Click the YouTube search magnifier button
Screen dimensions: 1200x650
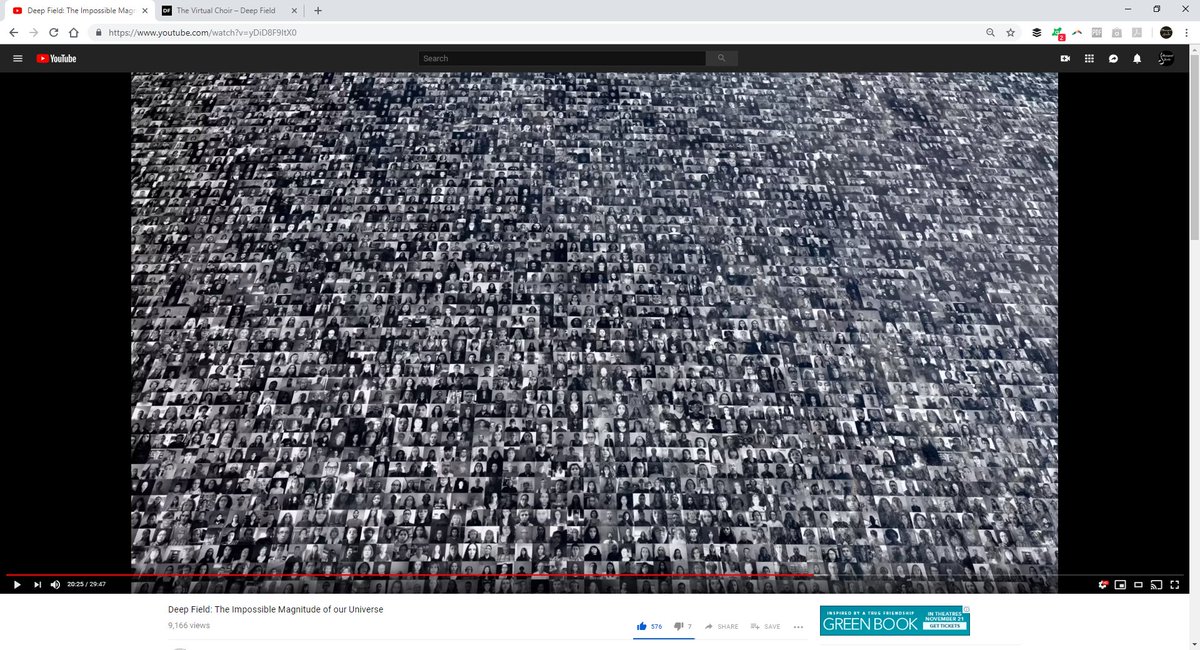click(x=721, y=58)
